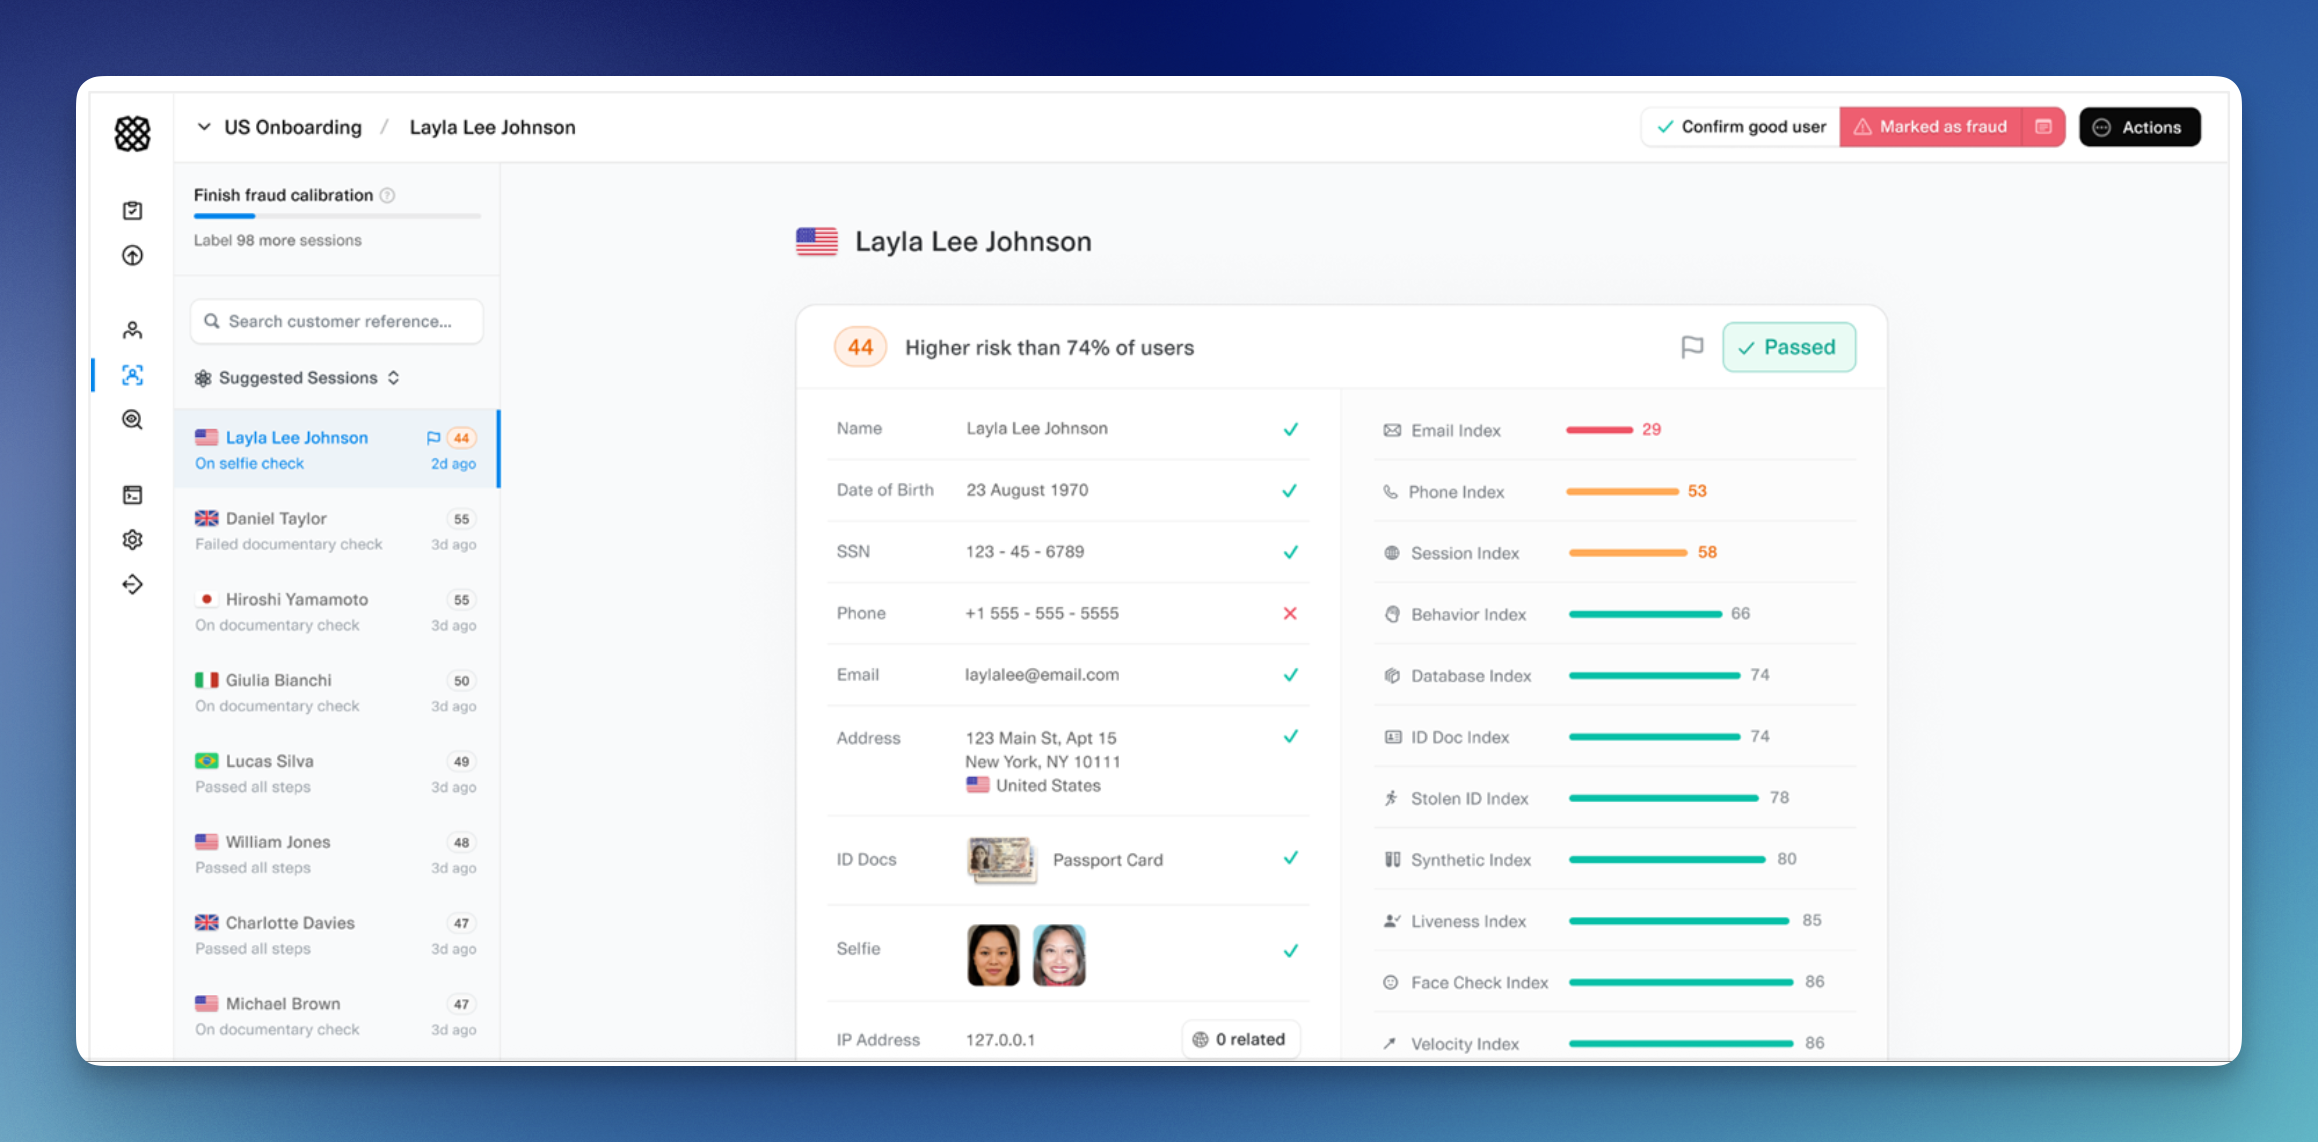Expand the US Onboarding dropdown chevron
Image resolution: width=2318 pixels, height=1142 pixels.
coord(204,127)
